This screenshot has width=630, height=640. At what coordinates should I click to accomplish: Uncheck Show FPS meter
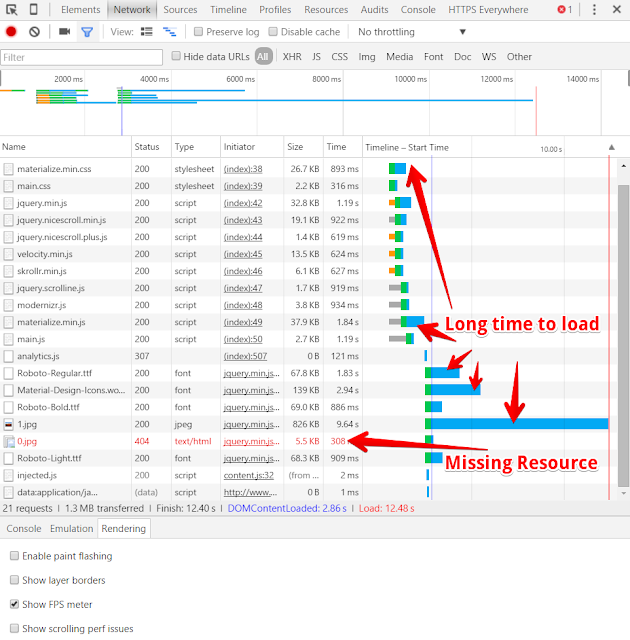[14, 604]
